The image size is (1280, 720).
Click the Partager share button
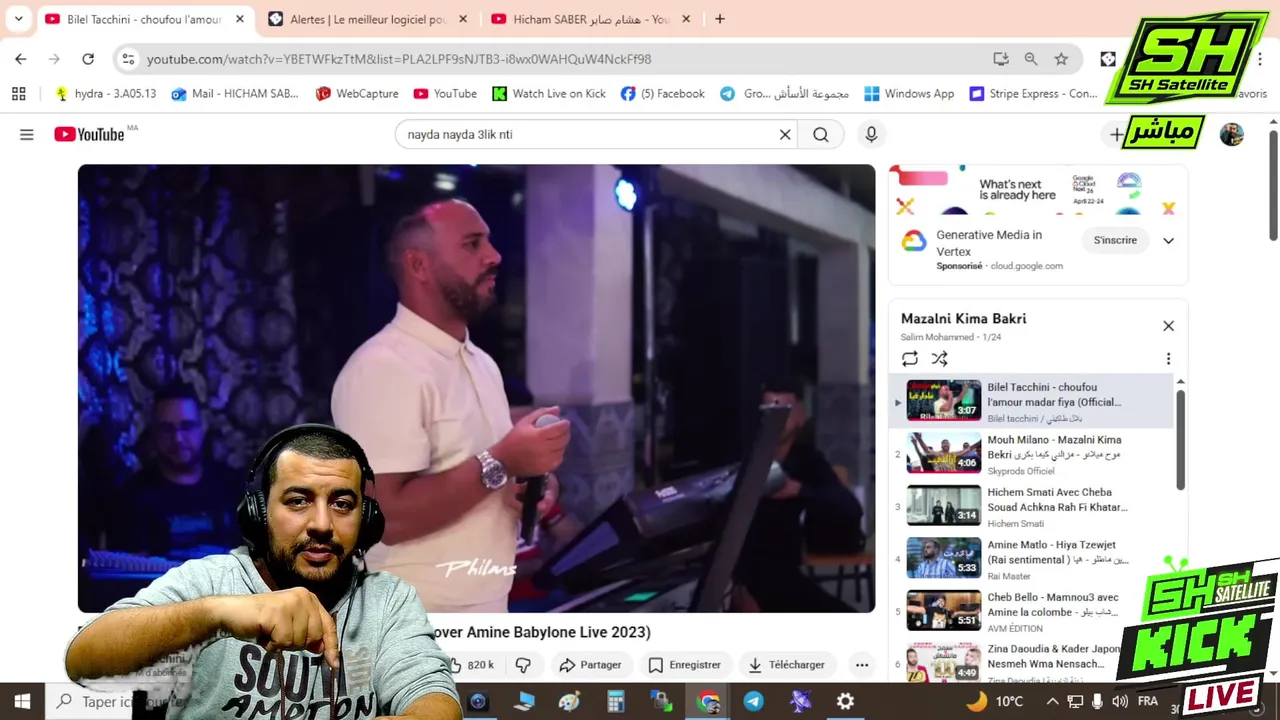point(590,665)
